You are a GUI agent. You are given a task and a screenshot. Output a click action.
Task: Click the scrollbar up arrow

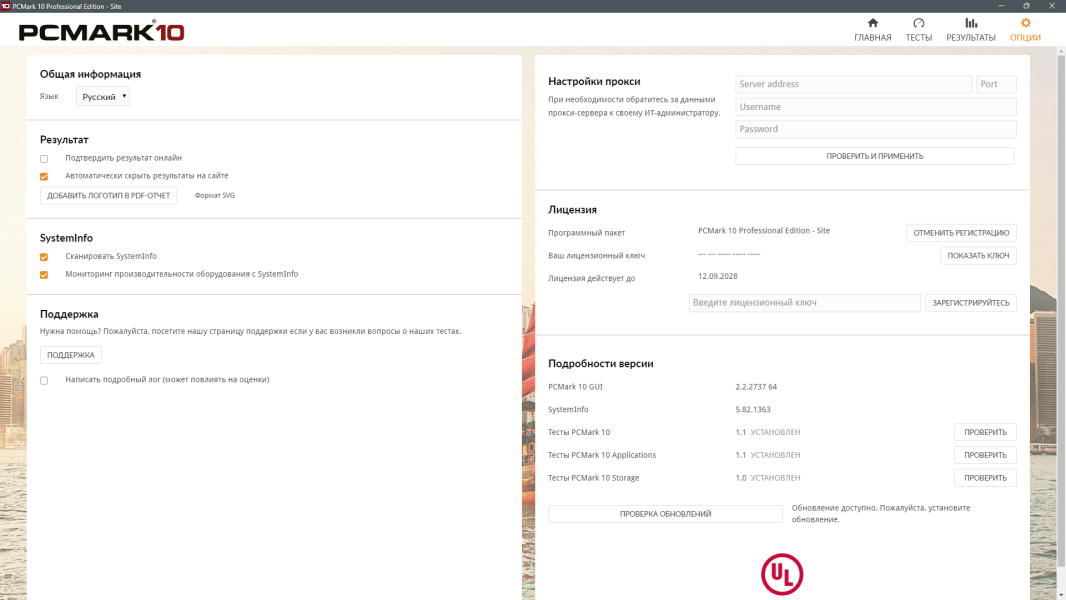[x=1061, y=51]
